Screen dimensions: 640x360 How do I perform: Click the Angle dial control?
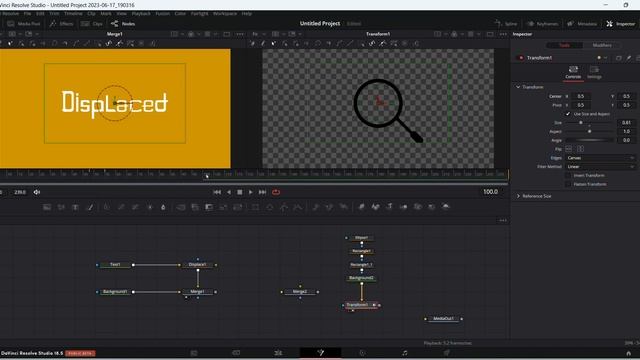pos(589,140)
